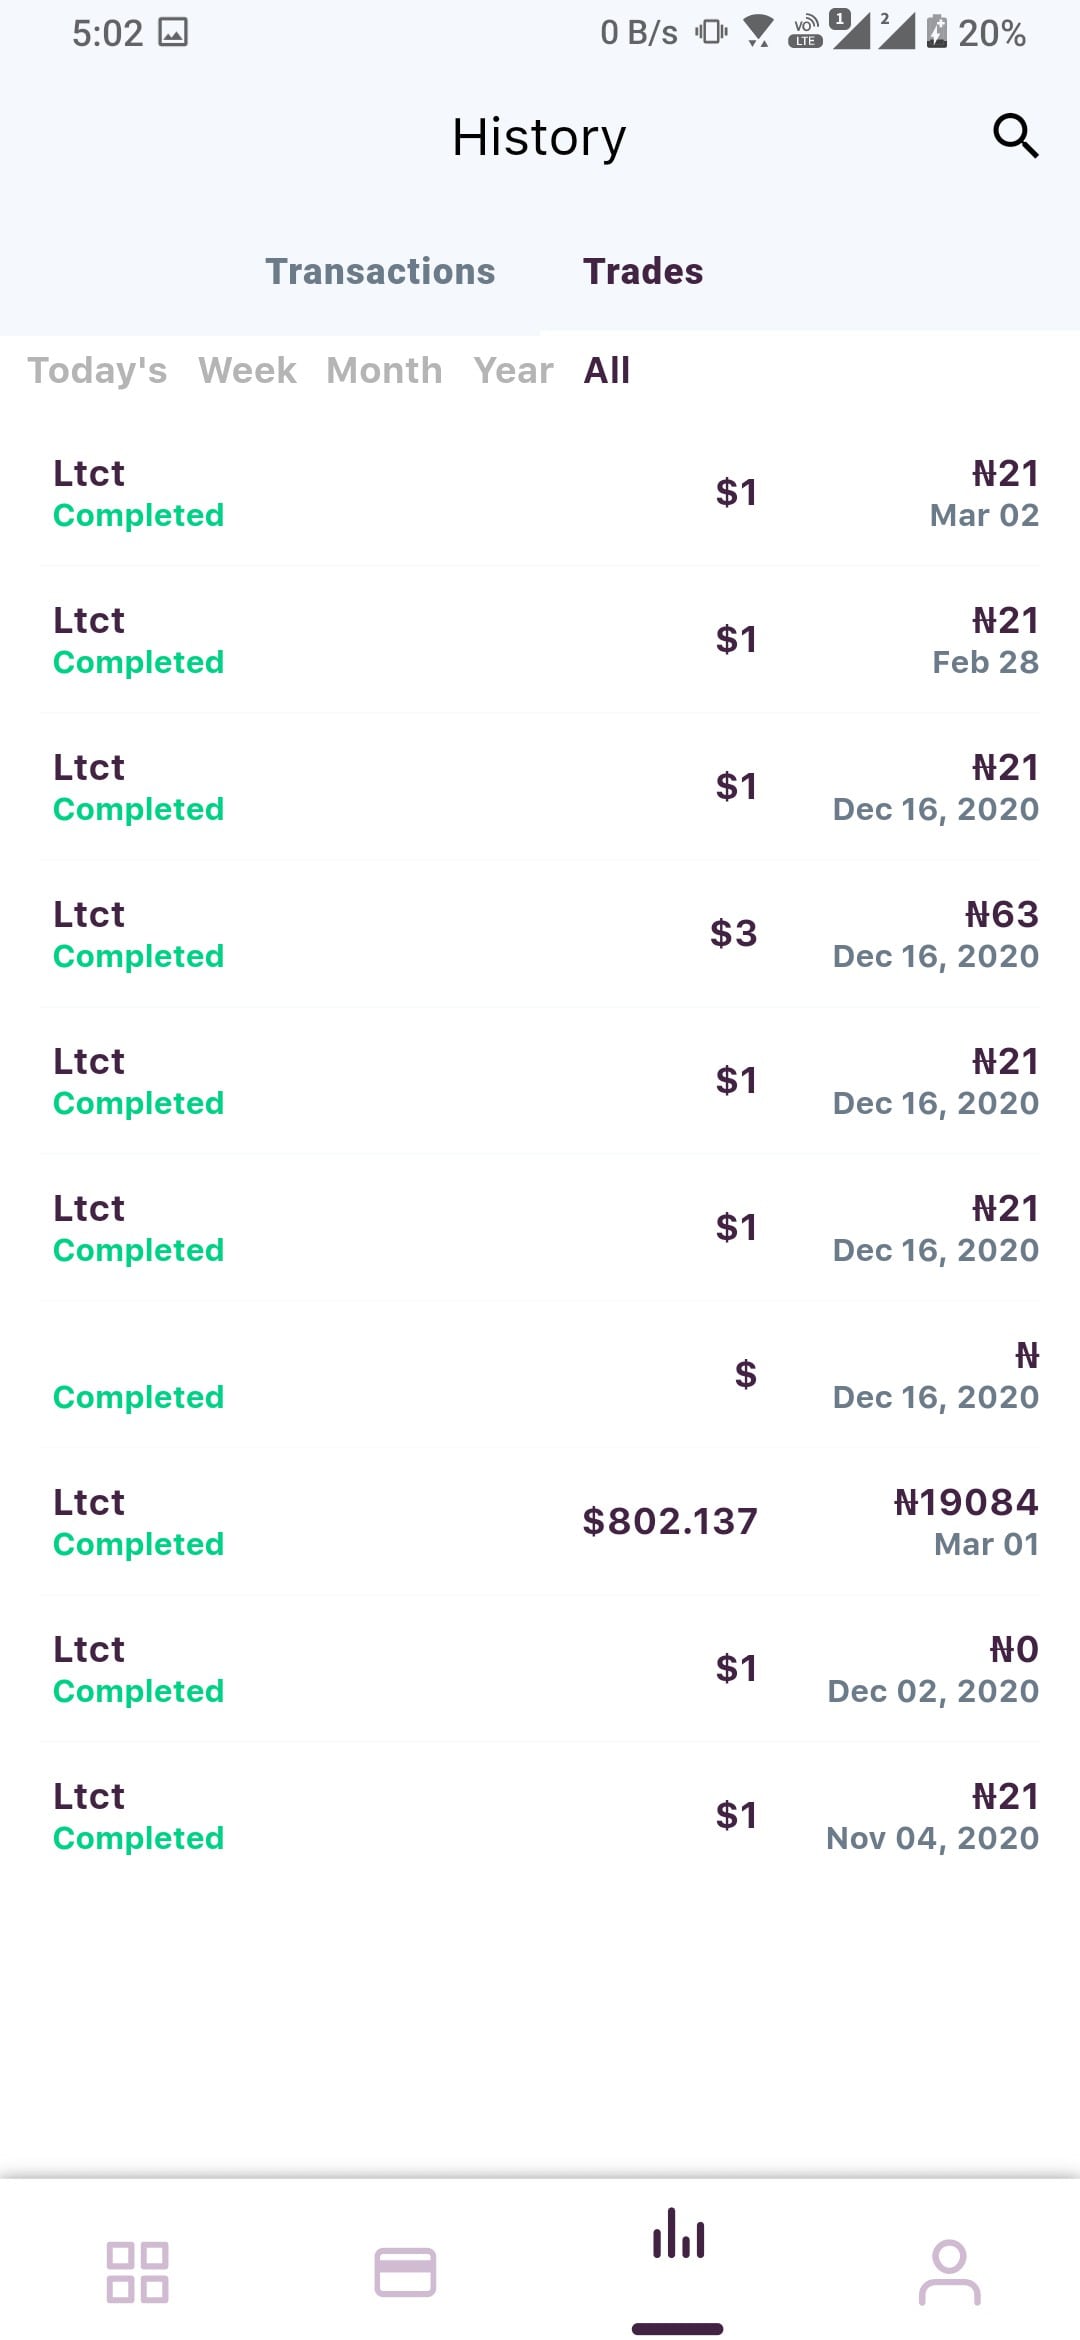This screenshot has height=2340, width=1080.
Task: Open the Ltct trade dated Mar 02
Action: tap(540, 493)
